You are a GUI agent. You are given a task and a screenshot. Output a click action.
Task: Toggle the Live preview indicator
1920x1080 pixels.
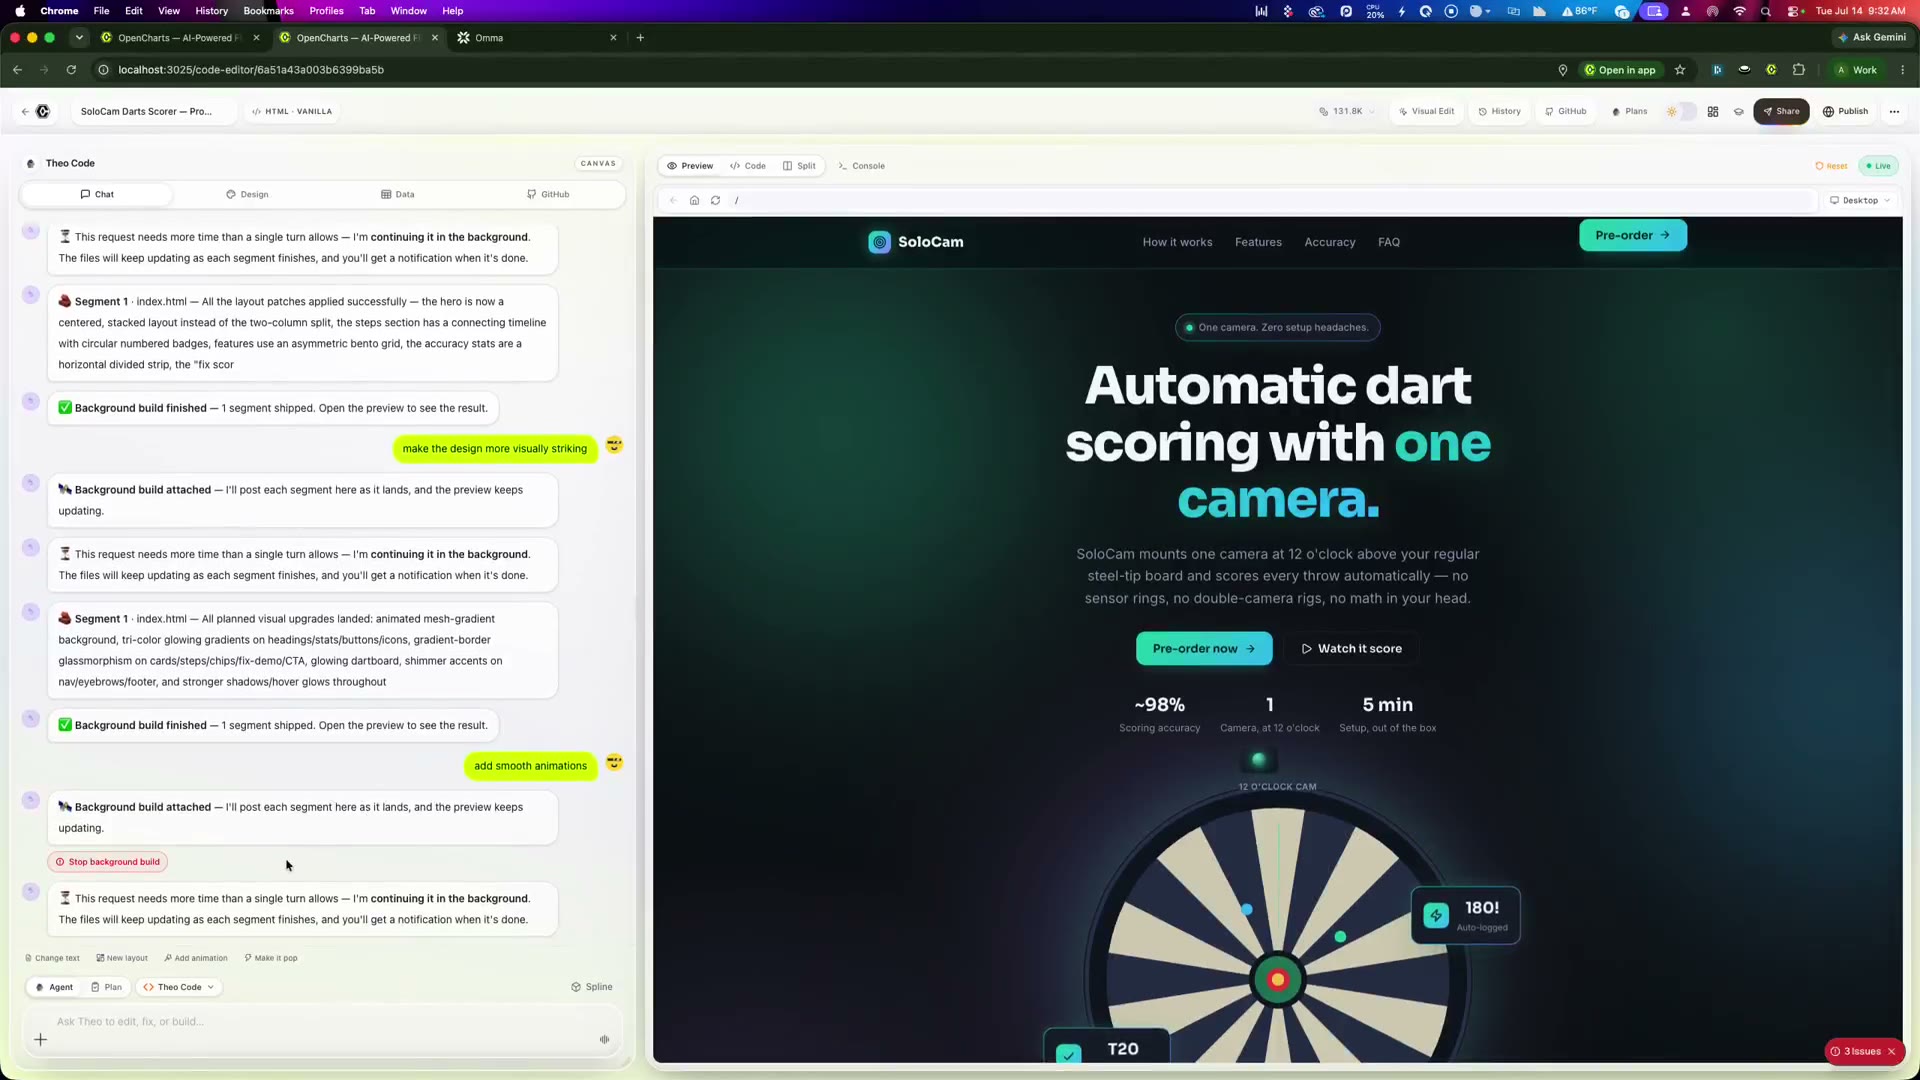click(x=1878, y=166)
